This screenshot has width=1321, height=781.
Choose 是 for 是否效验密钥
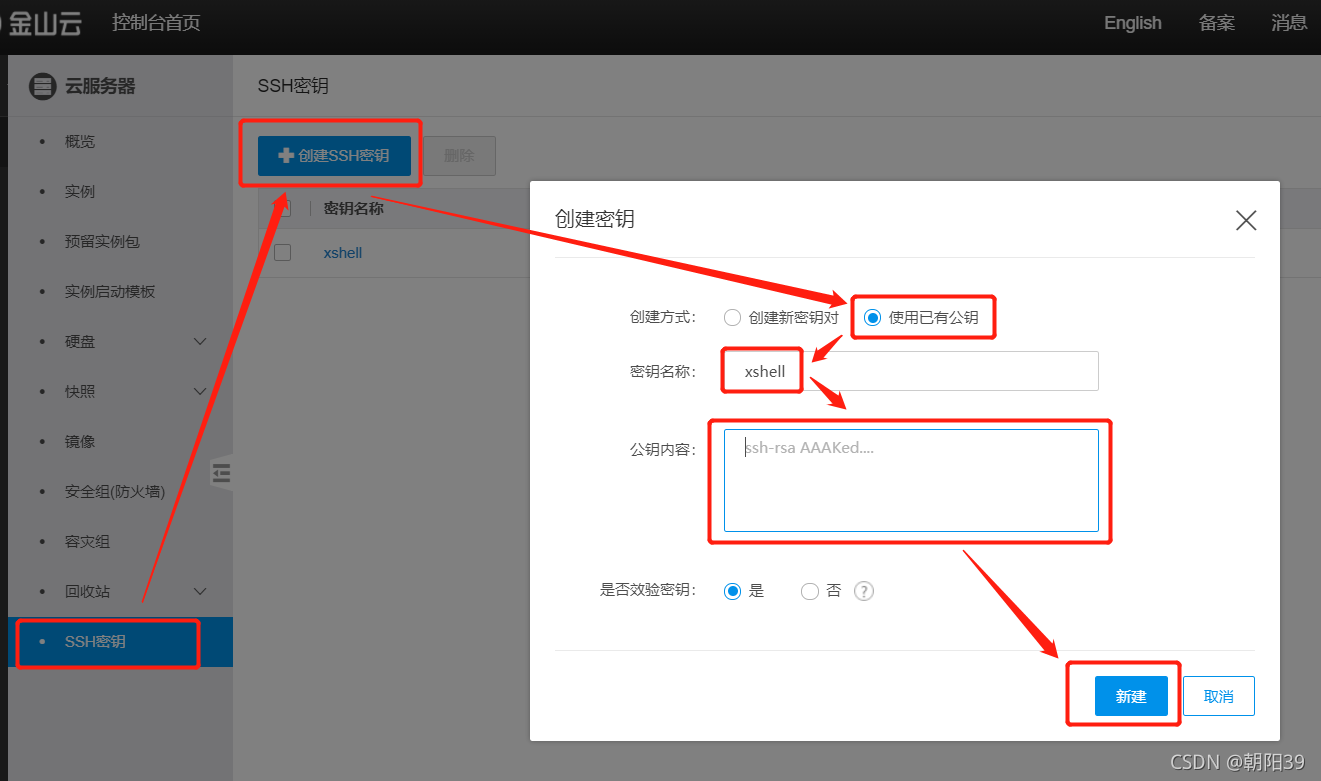732,591
